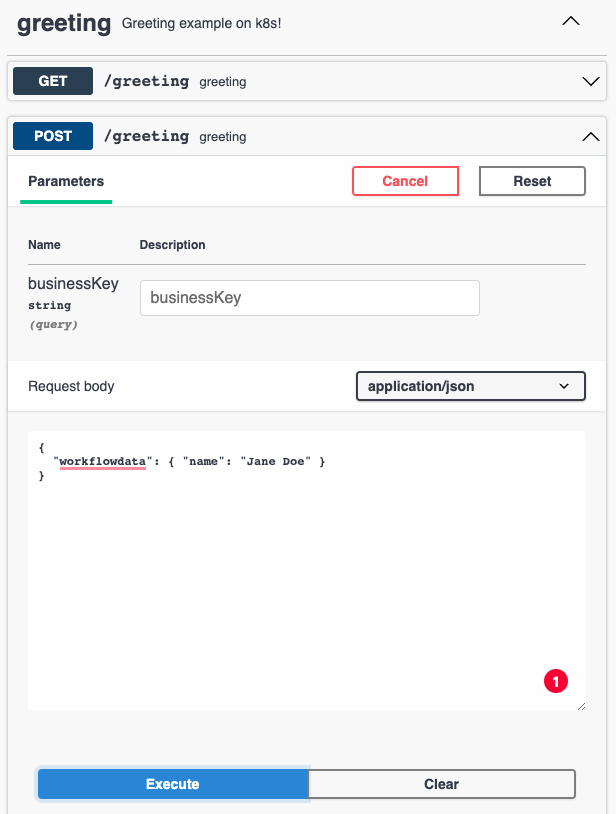Click the red error badge in the body editor

tap(556, 681)
